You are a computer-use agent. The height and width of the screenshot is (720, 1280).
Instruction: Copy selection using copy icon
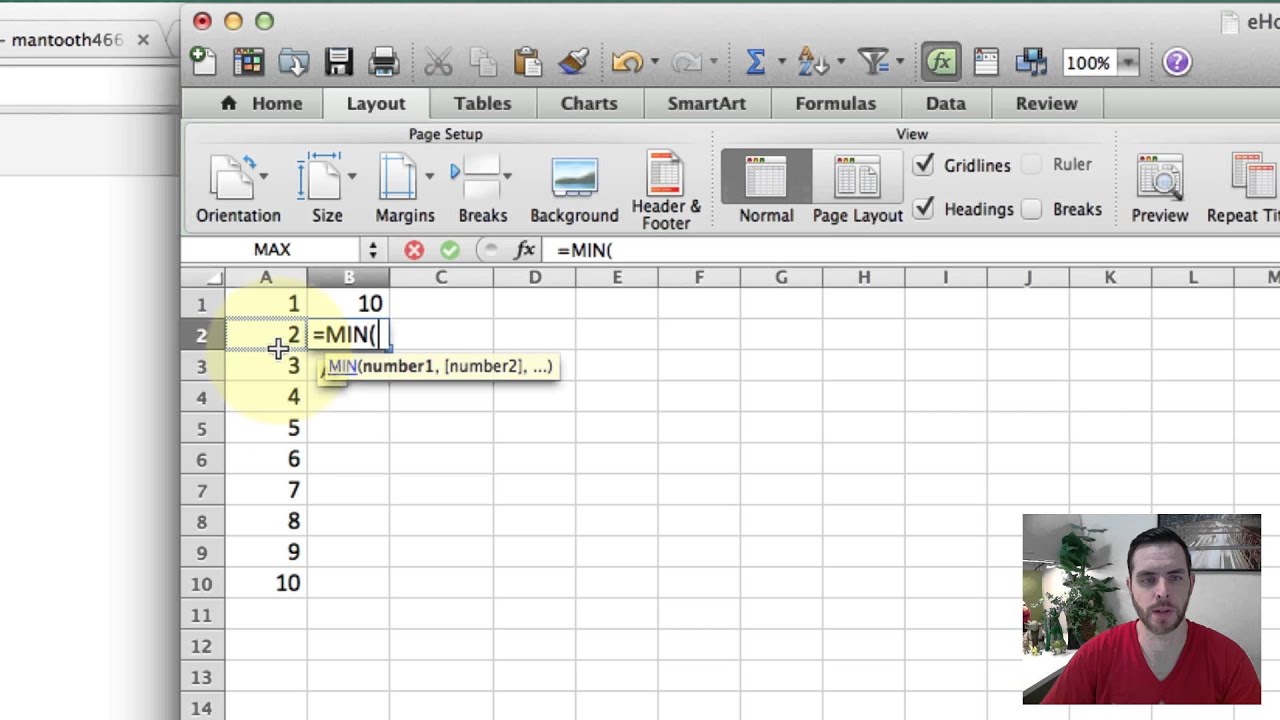(483, 62)
